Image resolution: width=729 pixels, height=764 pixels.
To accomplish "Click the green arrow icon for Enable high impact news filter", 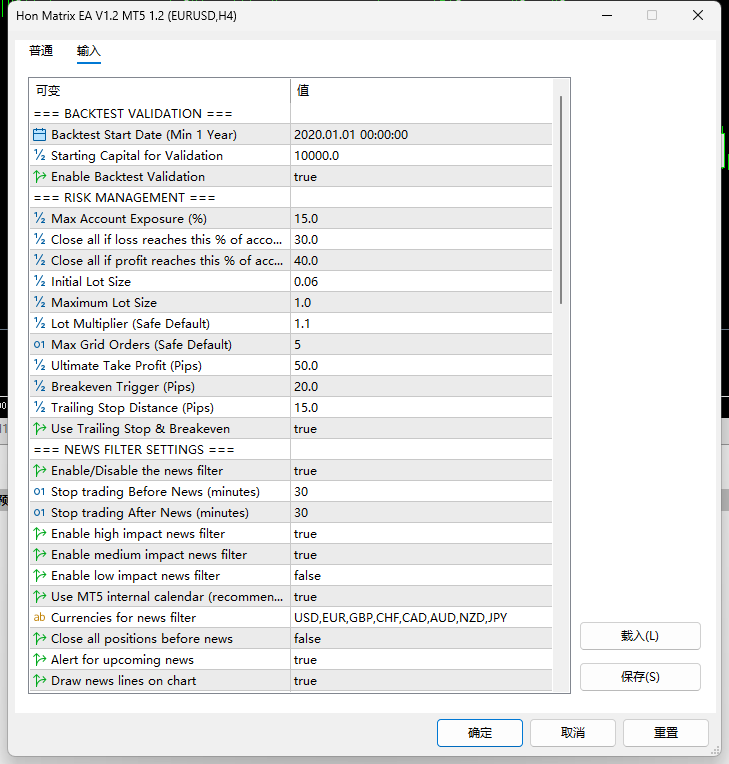I will [x=39, y=534].
